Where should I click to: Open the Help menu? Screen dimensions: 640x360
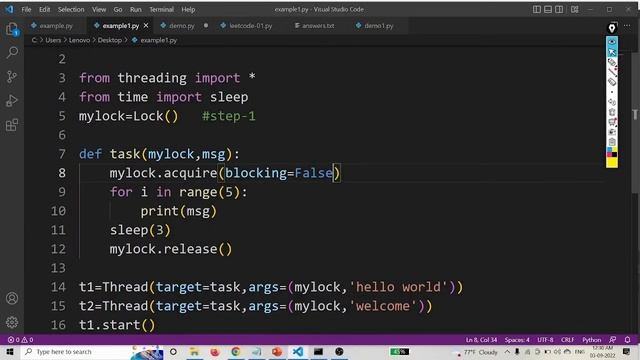(188, 9)
